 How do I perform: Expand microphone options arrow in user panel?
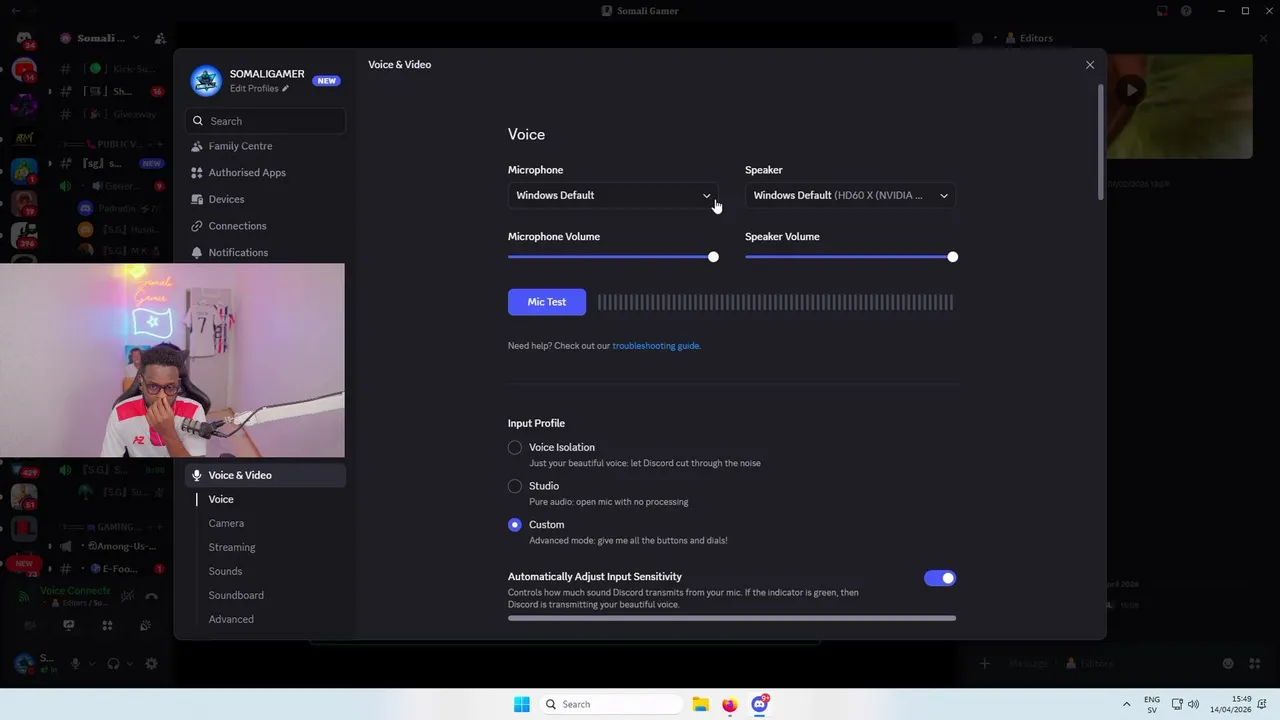tap(92, 664)
